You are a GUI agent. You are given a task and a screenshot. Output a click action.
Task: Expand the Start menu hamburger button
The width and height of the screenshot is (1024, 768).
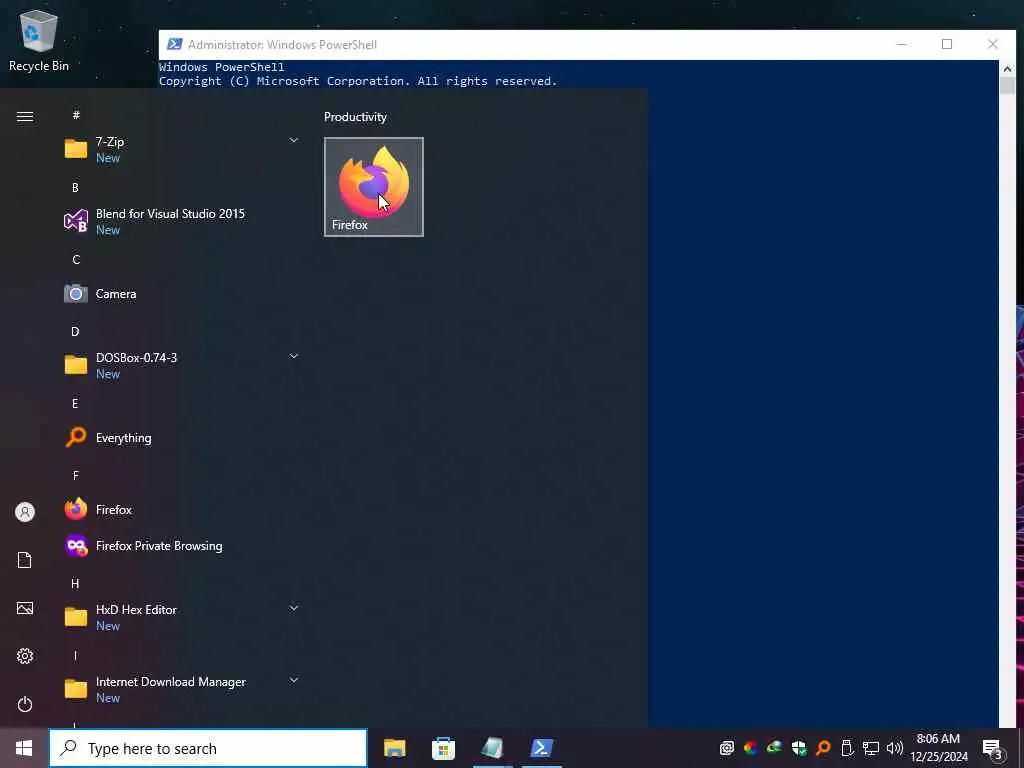25,116
